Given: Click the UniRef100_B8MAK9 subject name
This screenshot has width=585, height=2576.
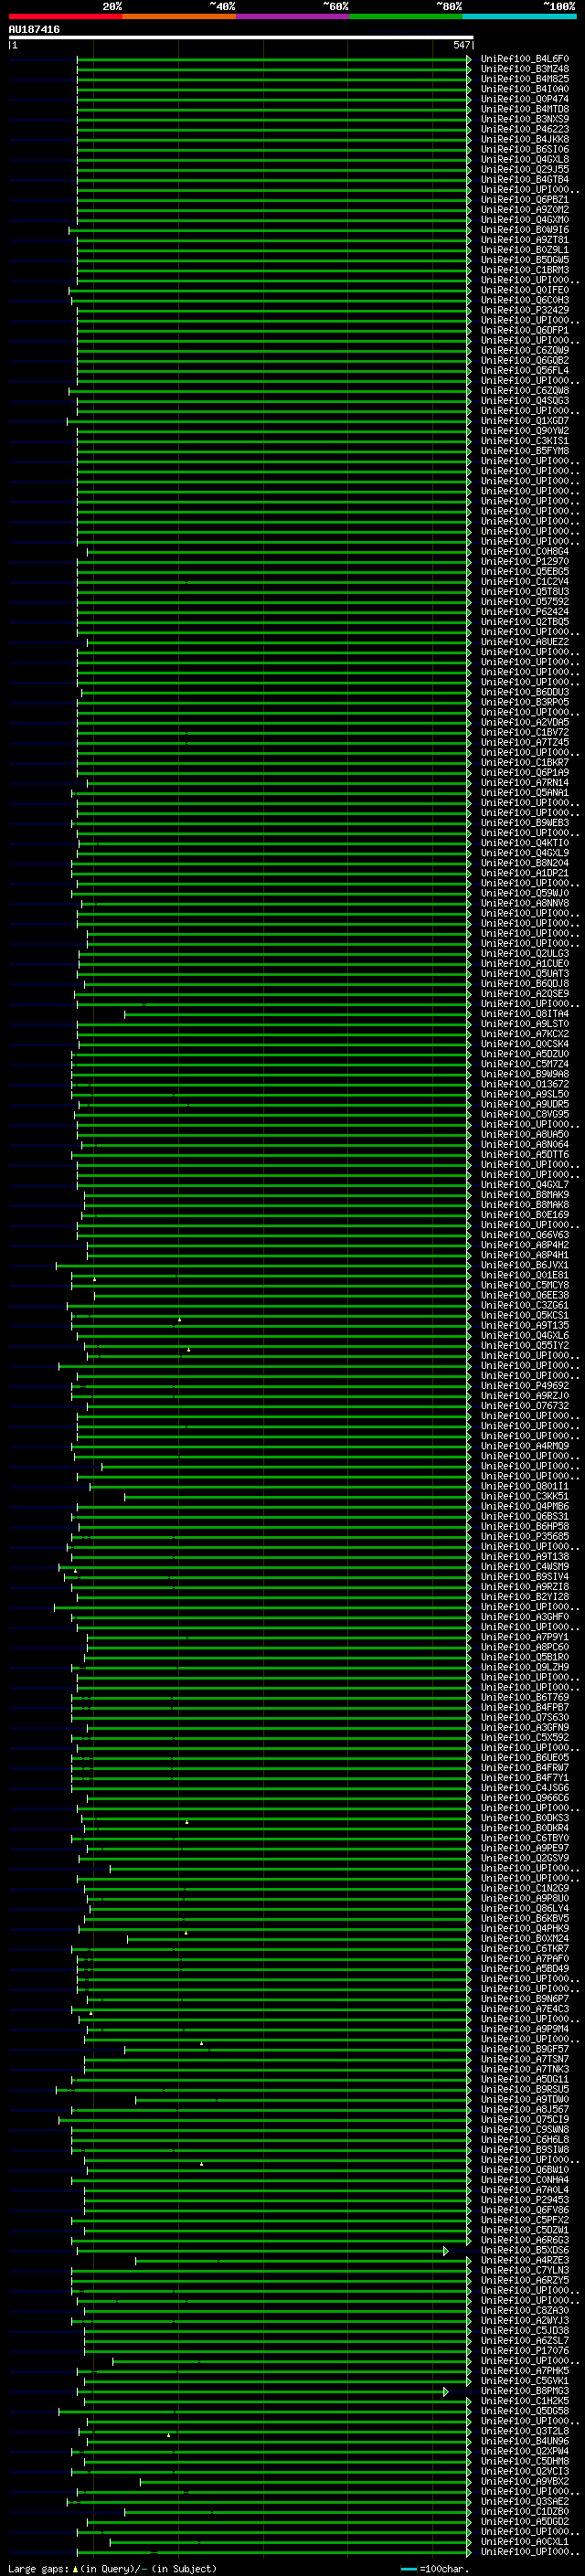Looking at the screenshot, I should pyautogui.click(x=524, y=1195).
